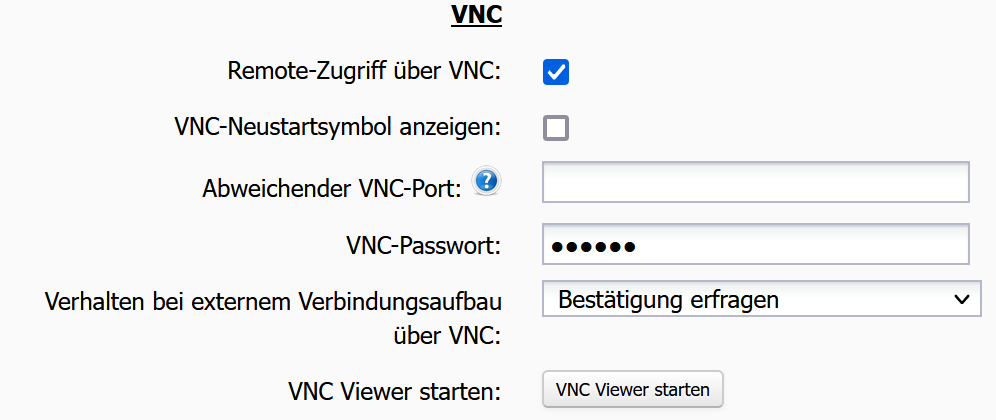Select the Abweichender VNC-Port label text

click(x=331, y=187)
